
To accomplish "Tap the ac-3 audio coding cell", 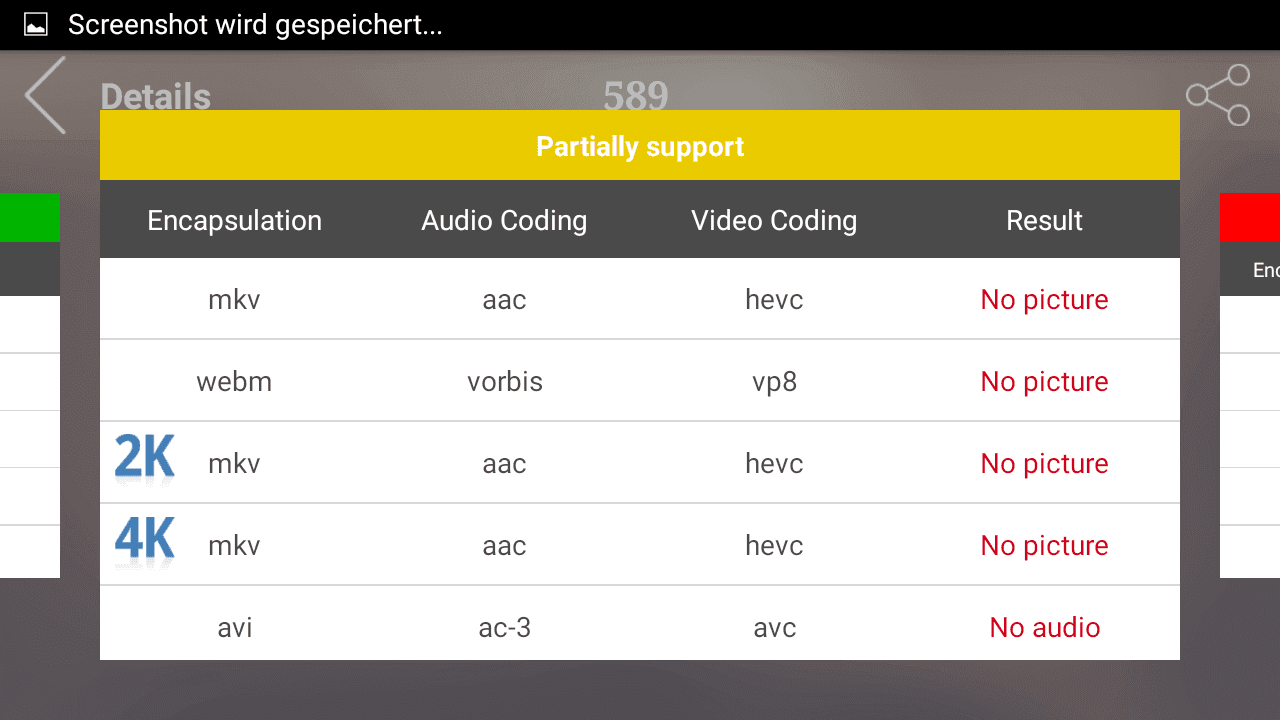I will [x=504, y=627].
